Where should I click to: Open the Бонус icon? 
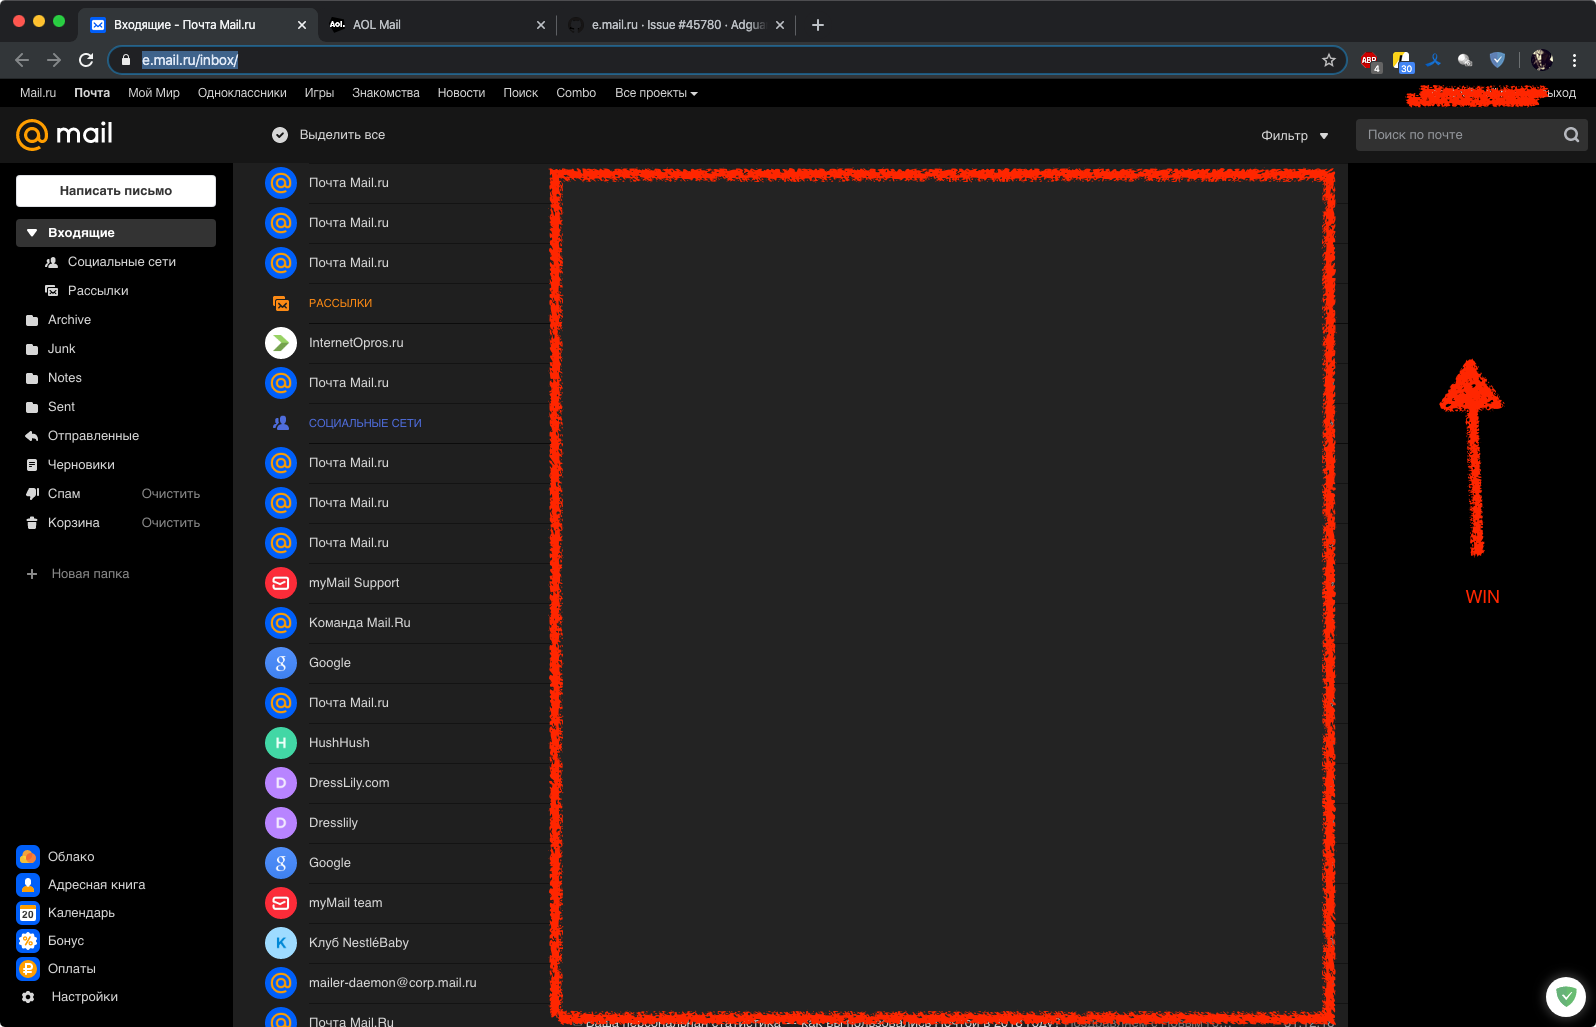click(x=28, y=941)
